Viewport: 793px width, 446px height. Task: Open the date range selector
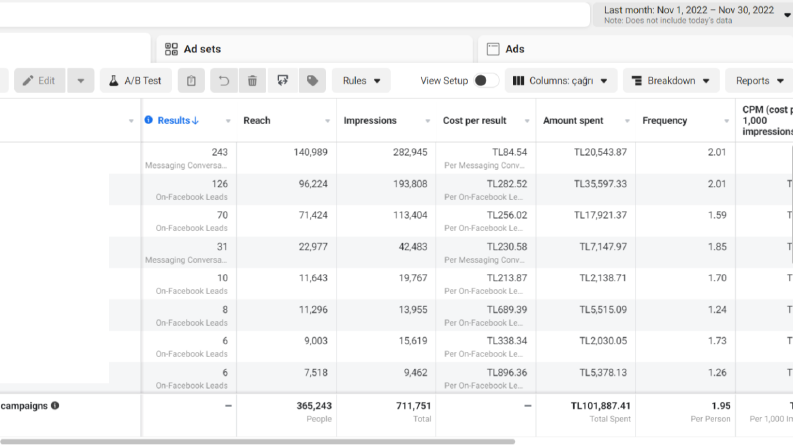pyautogui.click(x=693, y=15)
